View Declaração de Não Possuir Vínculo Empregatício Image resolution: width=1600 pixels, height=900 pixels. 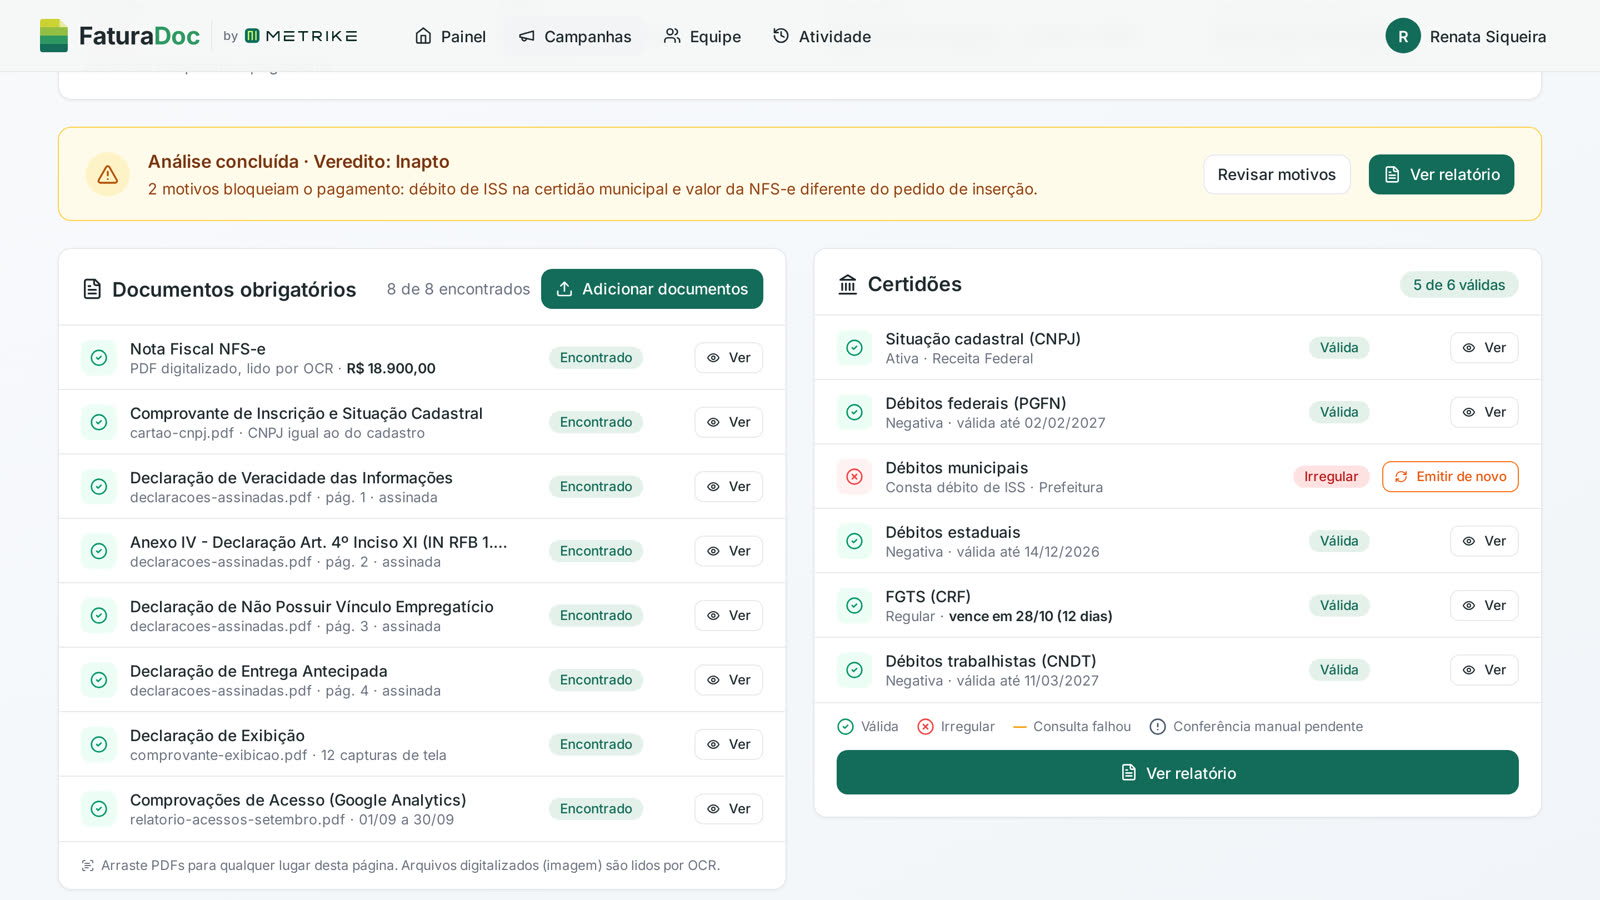click(x=729, y=616)
